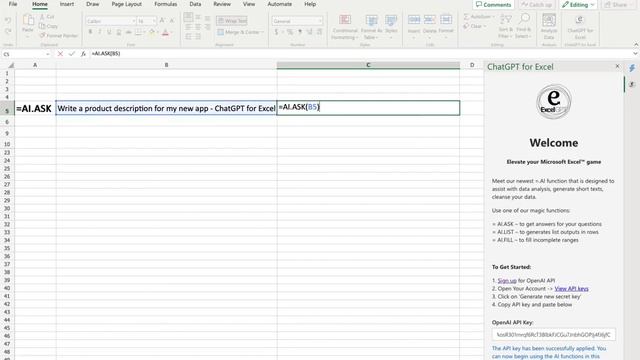The height and width of the screenshot is (360, 640).
Task: Cut the selection with the Cut button
Action: (x=47, y=17)
